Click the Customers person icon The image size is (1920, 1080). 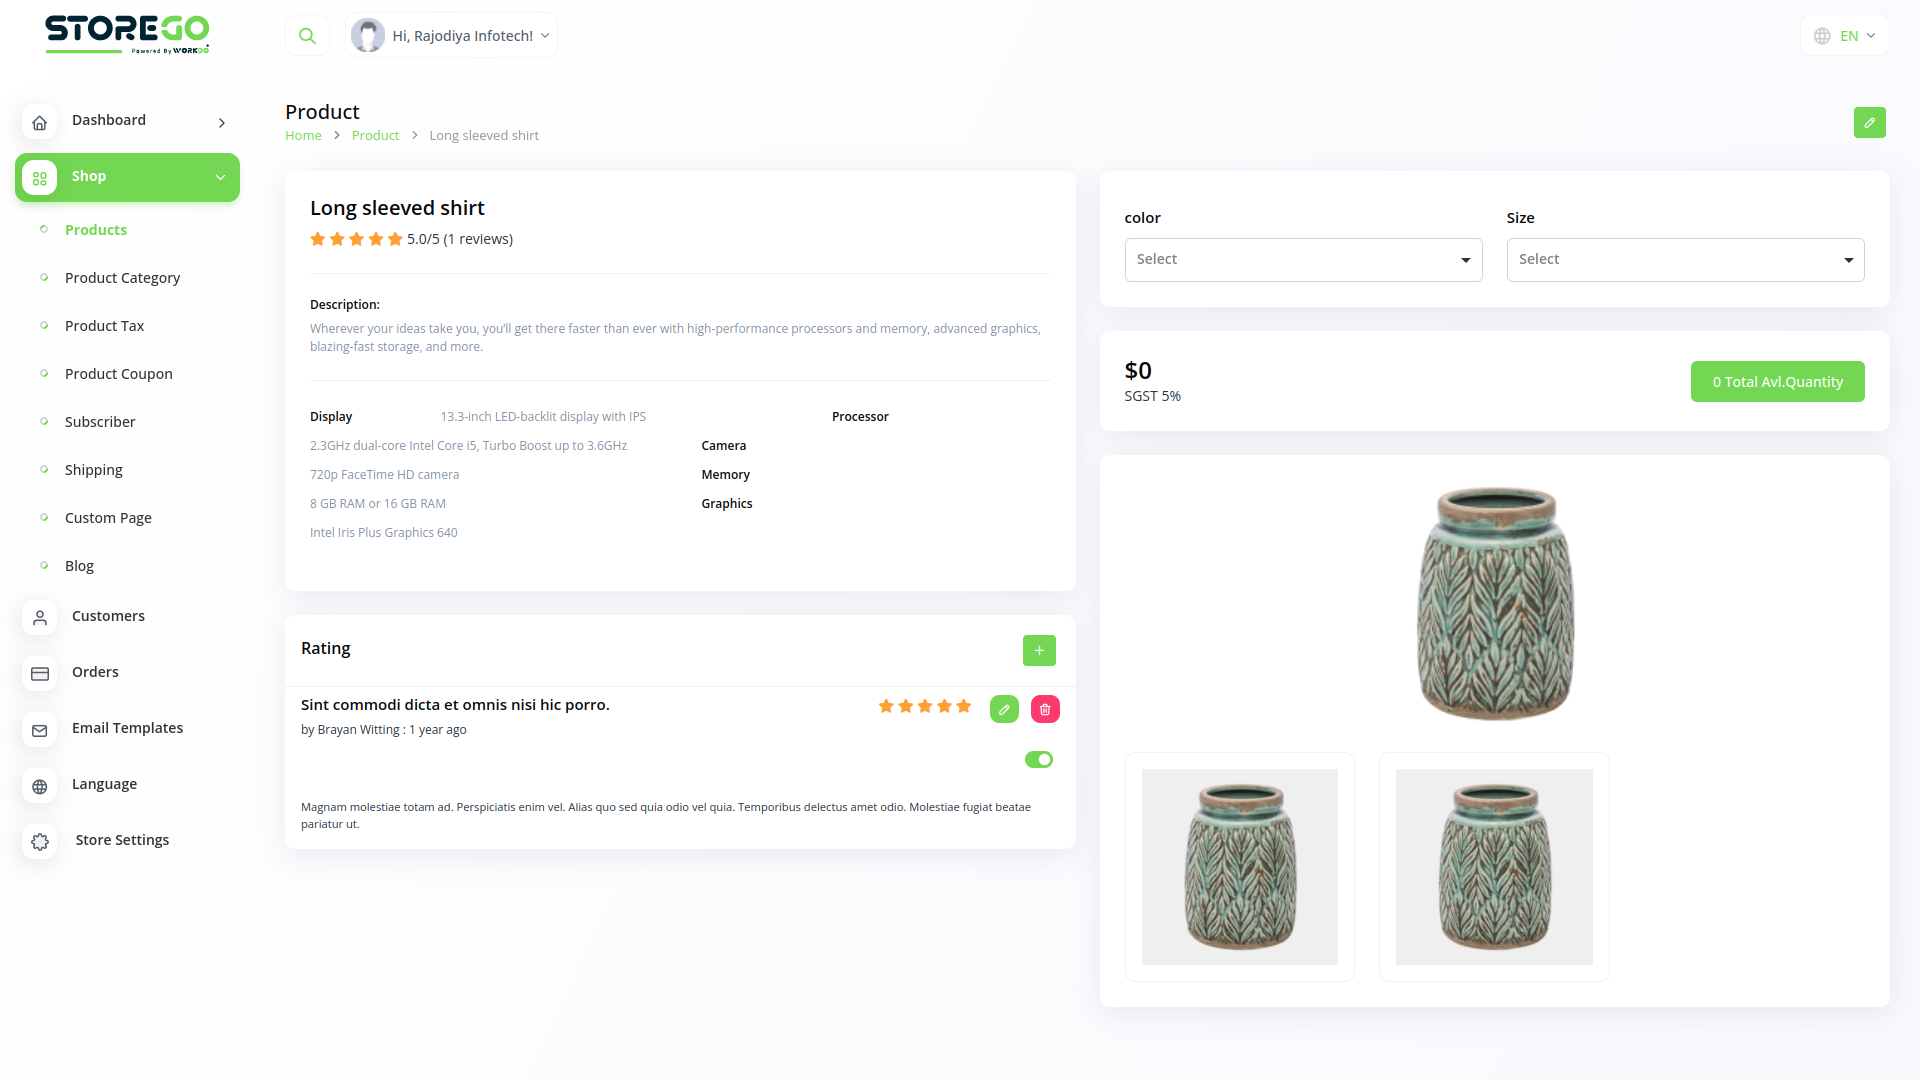point(40,617)
